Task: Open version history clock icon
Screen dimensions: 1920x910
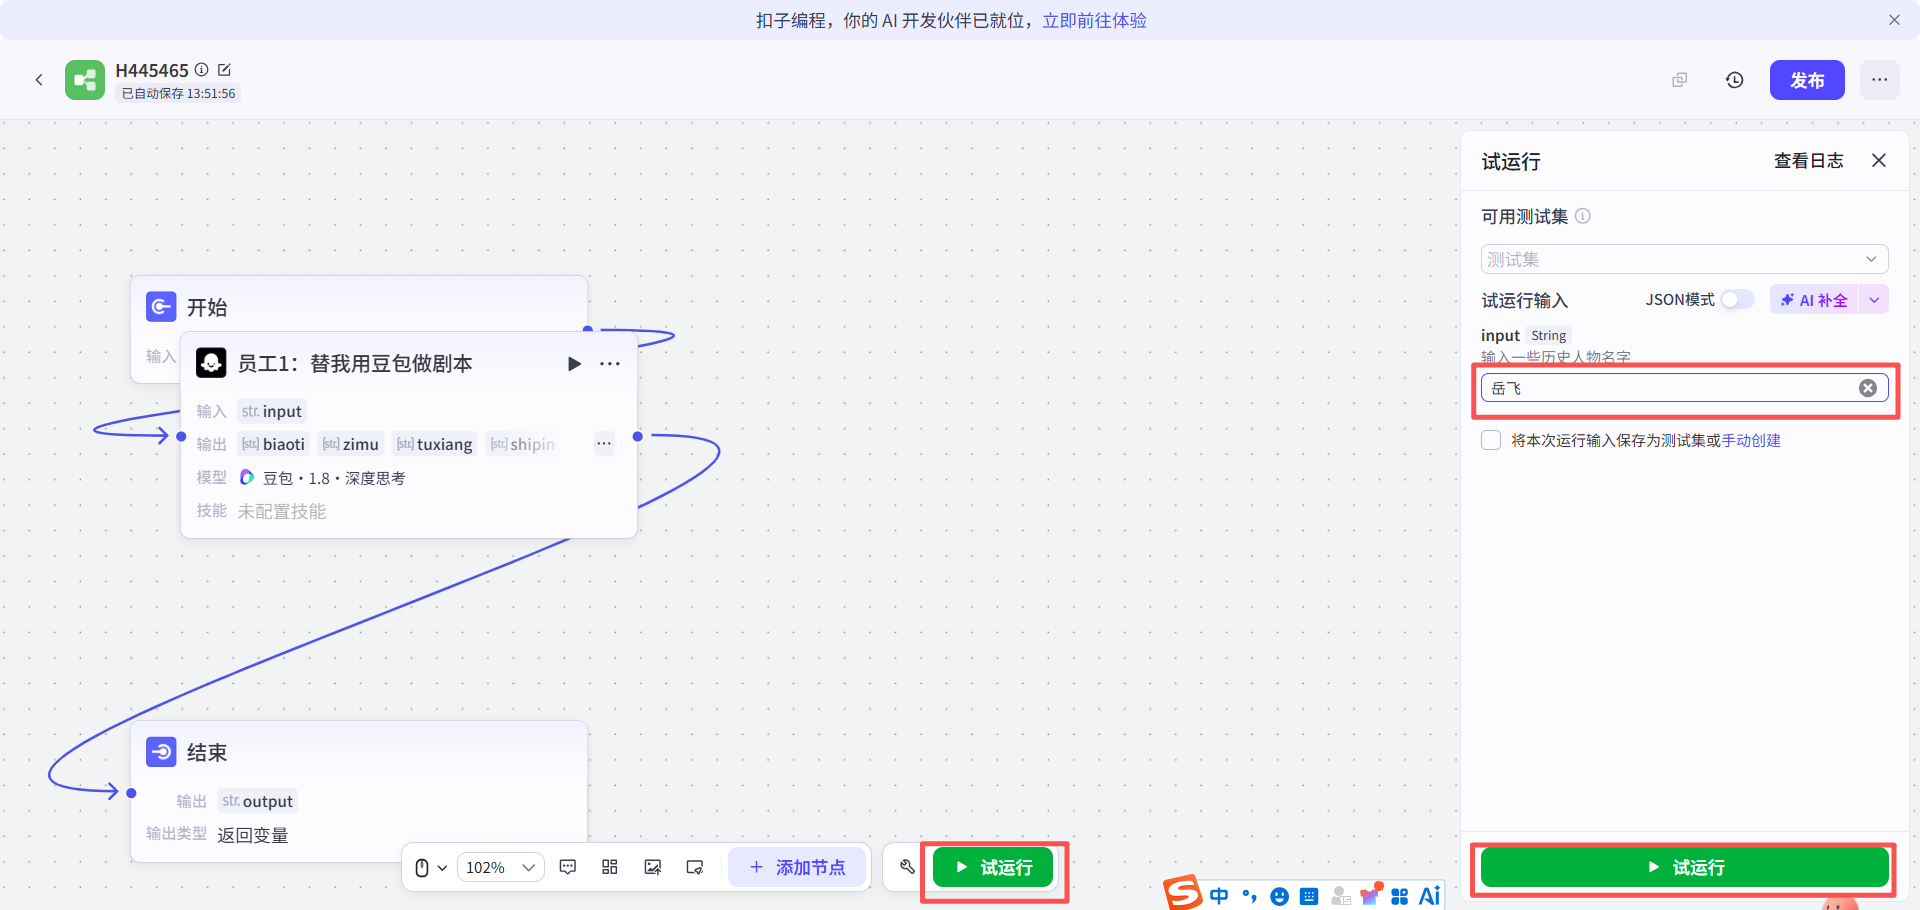Action: point(1735,80)
